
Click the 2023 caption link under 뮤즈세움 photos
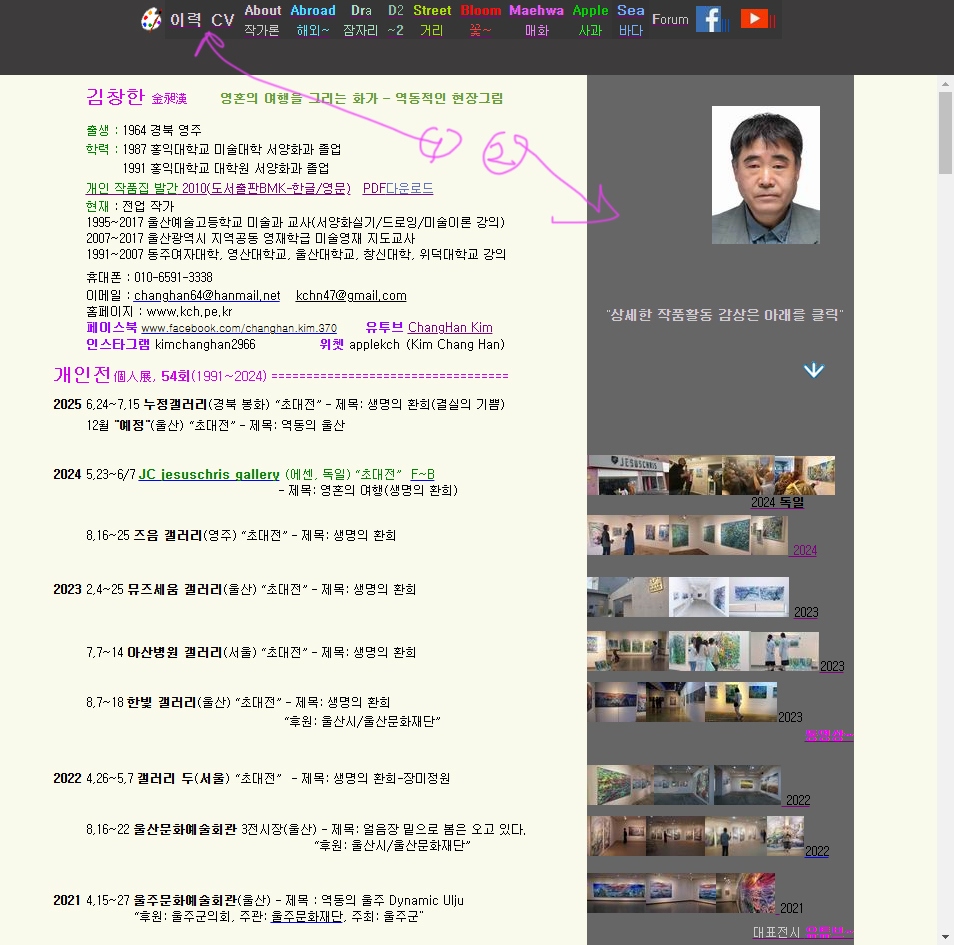806,612
